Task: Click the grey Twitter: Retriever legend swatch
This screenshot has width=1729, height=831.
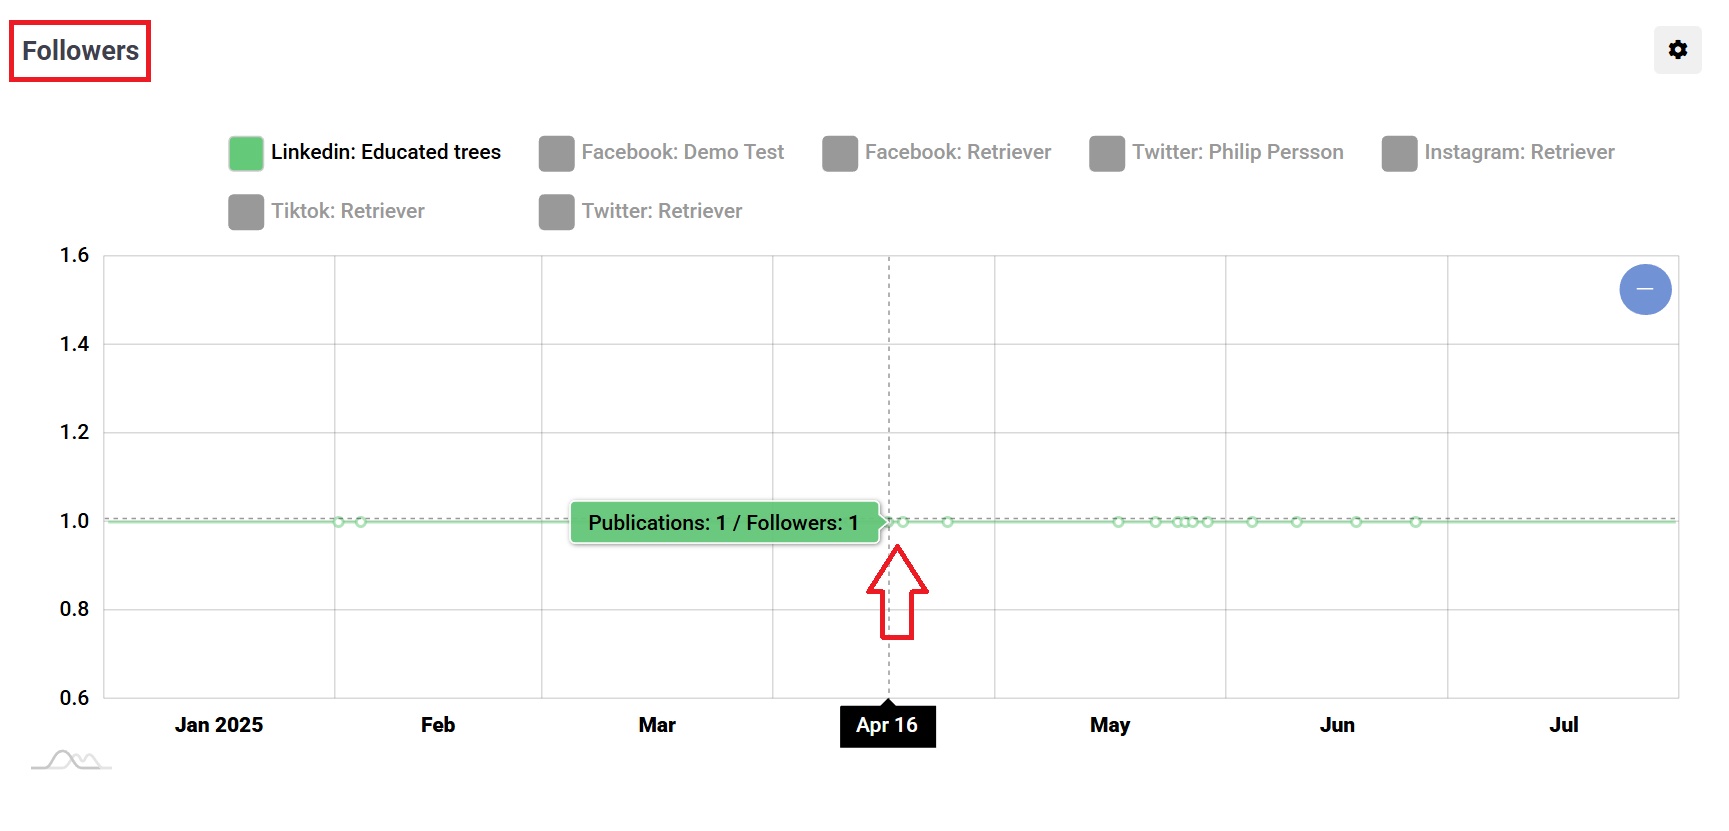Action: [556, 211]
